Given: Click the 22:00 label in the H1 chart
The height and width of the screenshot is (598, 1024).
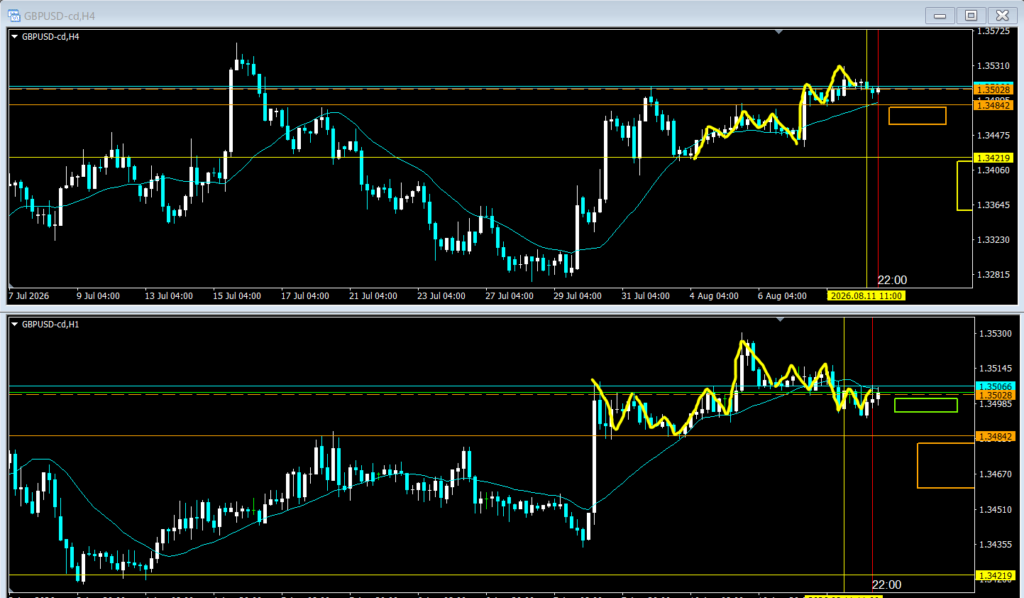Looking at the screenshot, I should pyautogui.click(x=886, y=584).
